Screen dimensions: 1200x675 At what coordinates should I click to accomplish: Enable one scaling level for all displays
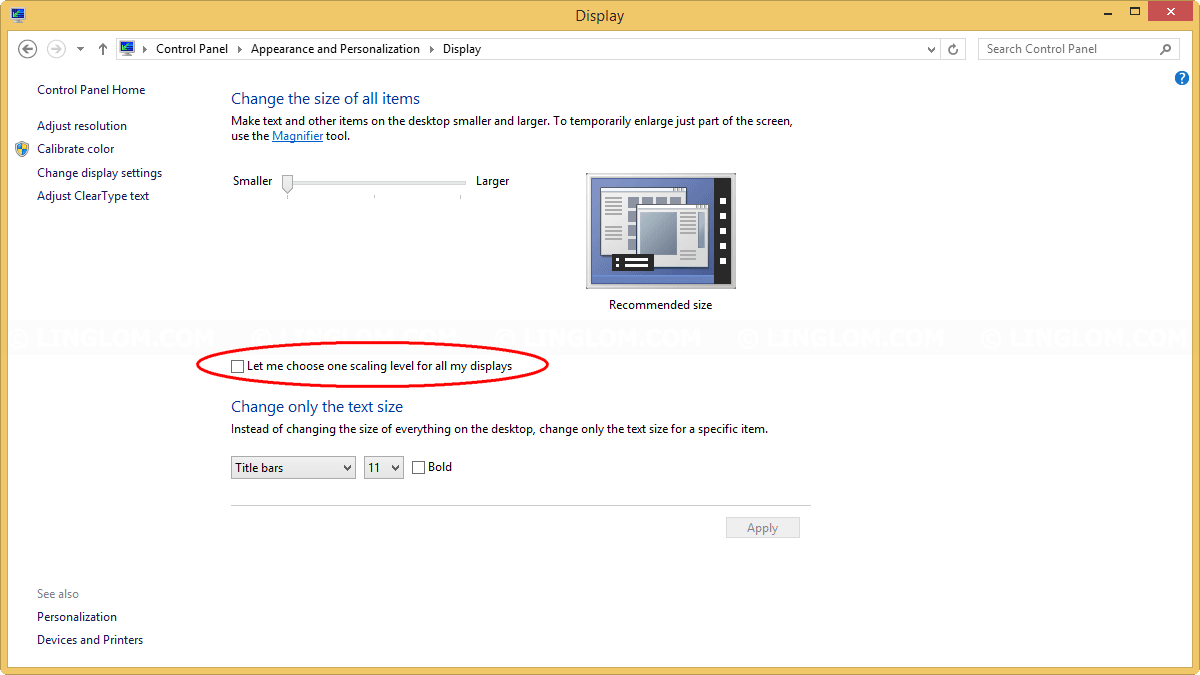[x=237, y=367]
